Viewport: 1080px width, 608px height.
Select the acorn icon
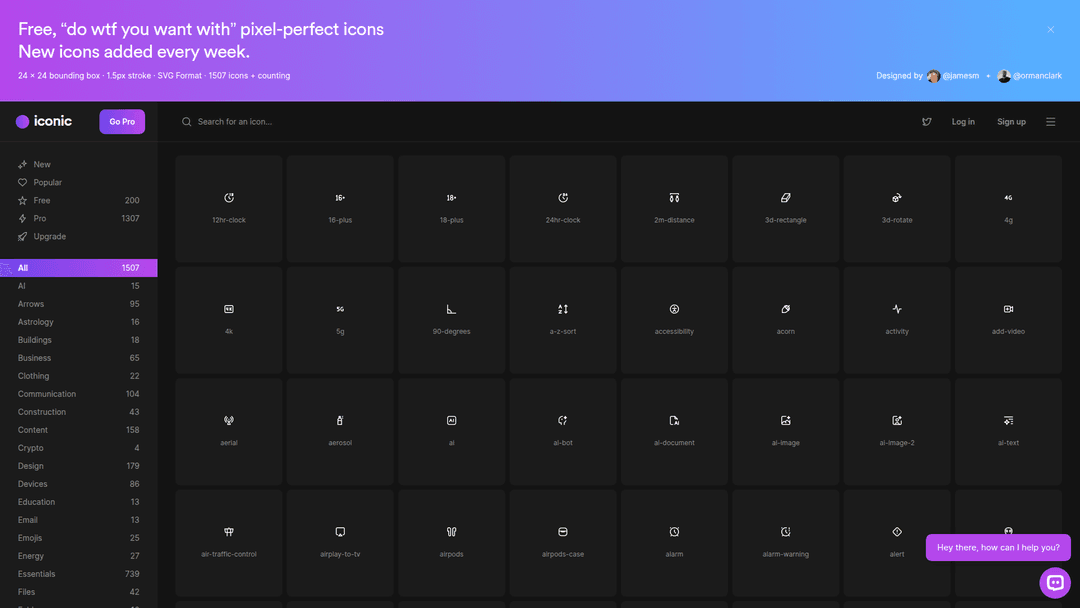pos(786,319)
